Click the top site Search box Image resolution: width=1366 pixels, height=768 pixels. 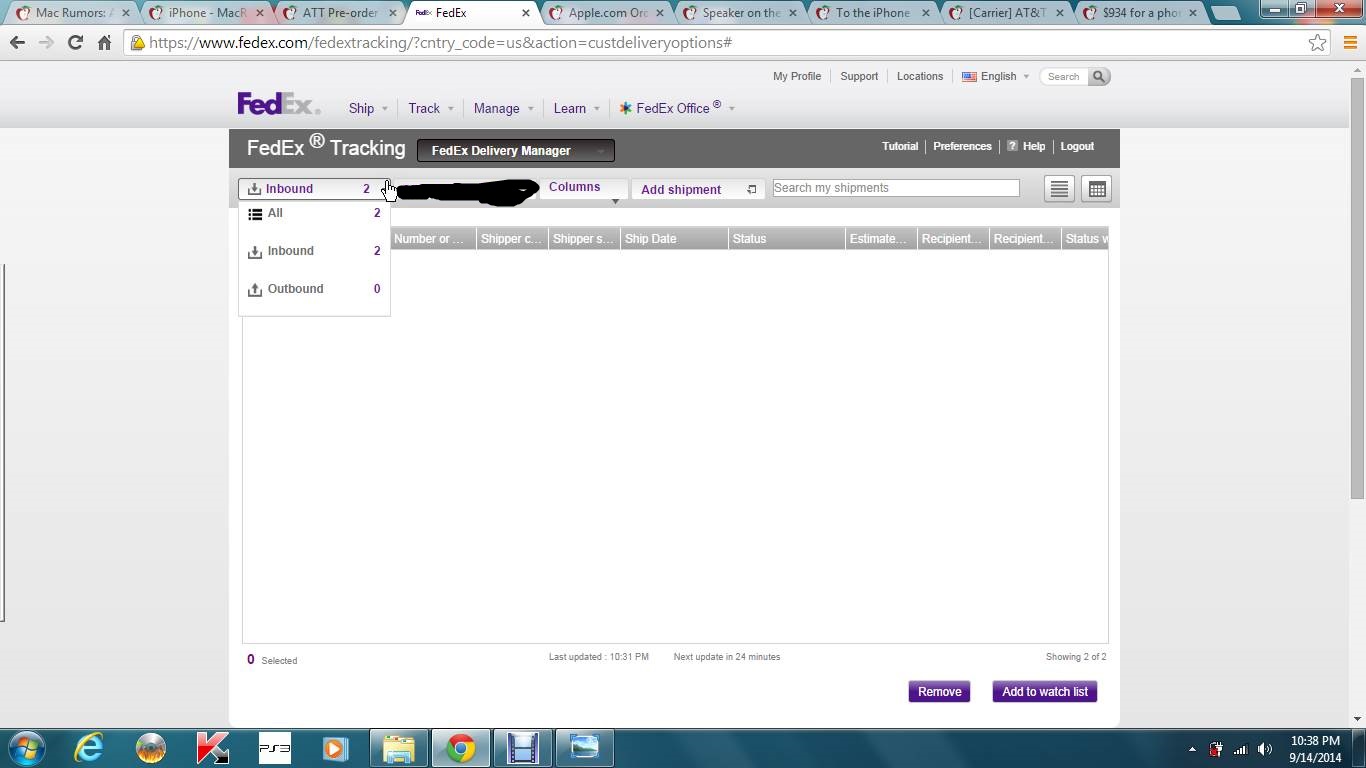[x=1064, y=77]
